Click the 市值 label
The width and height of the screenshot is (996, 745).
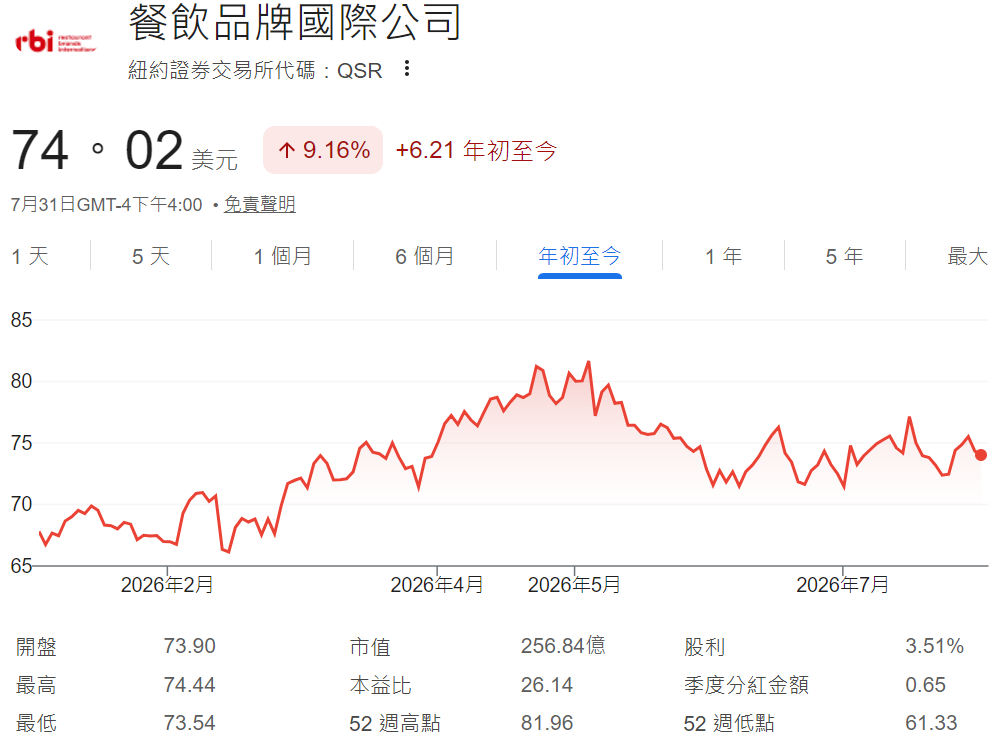tap(370, 647)
